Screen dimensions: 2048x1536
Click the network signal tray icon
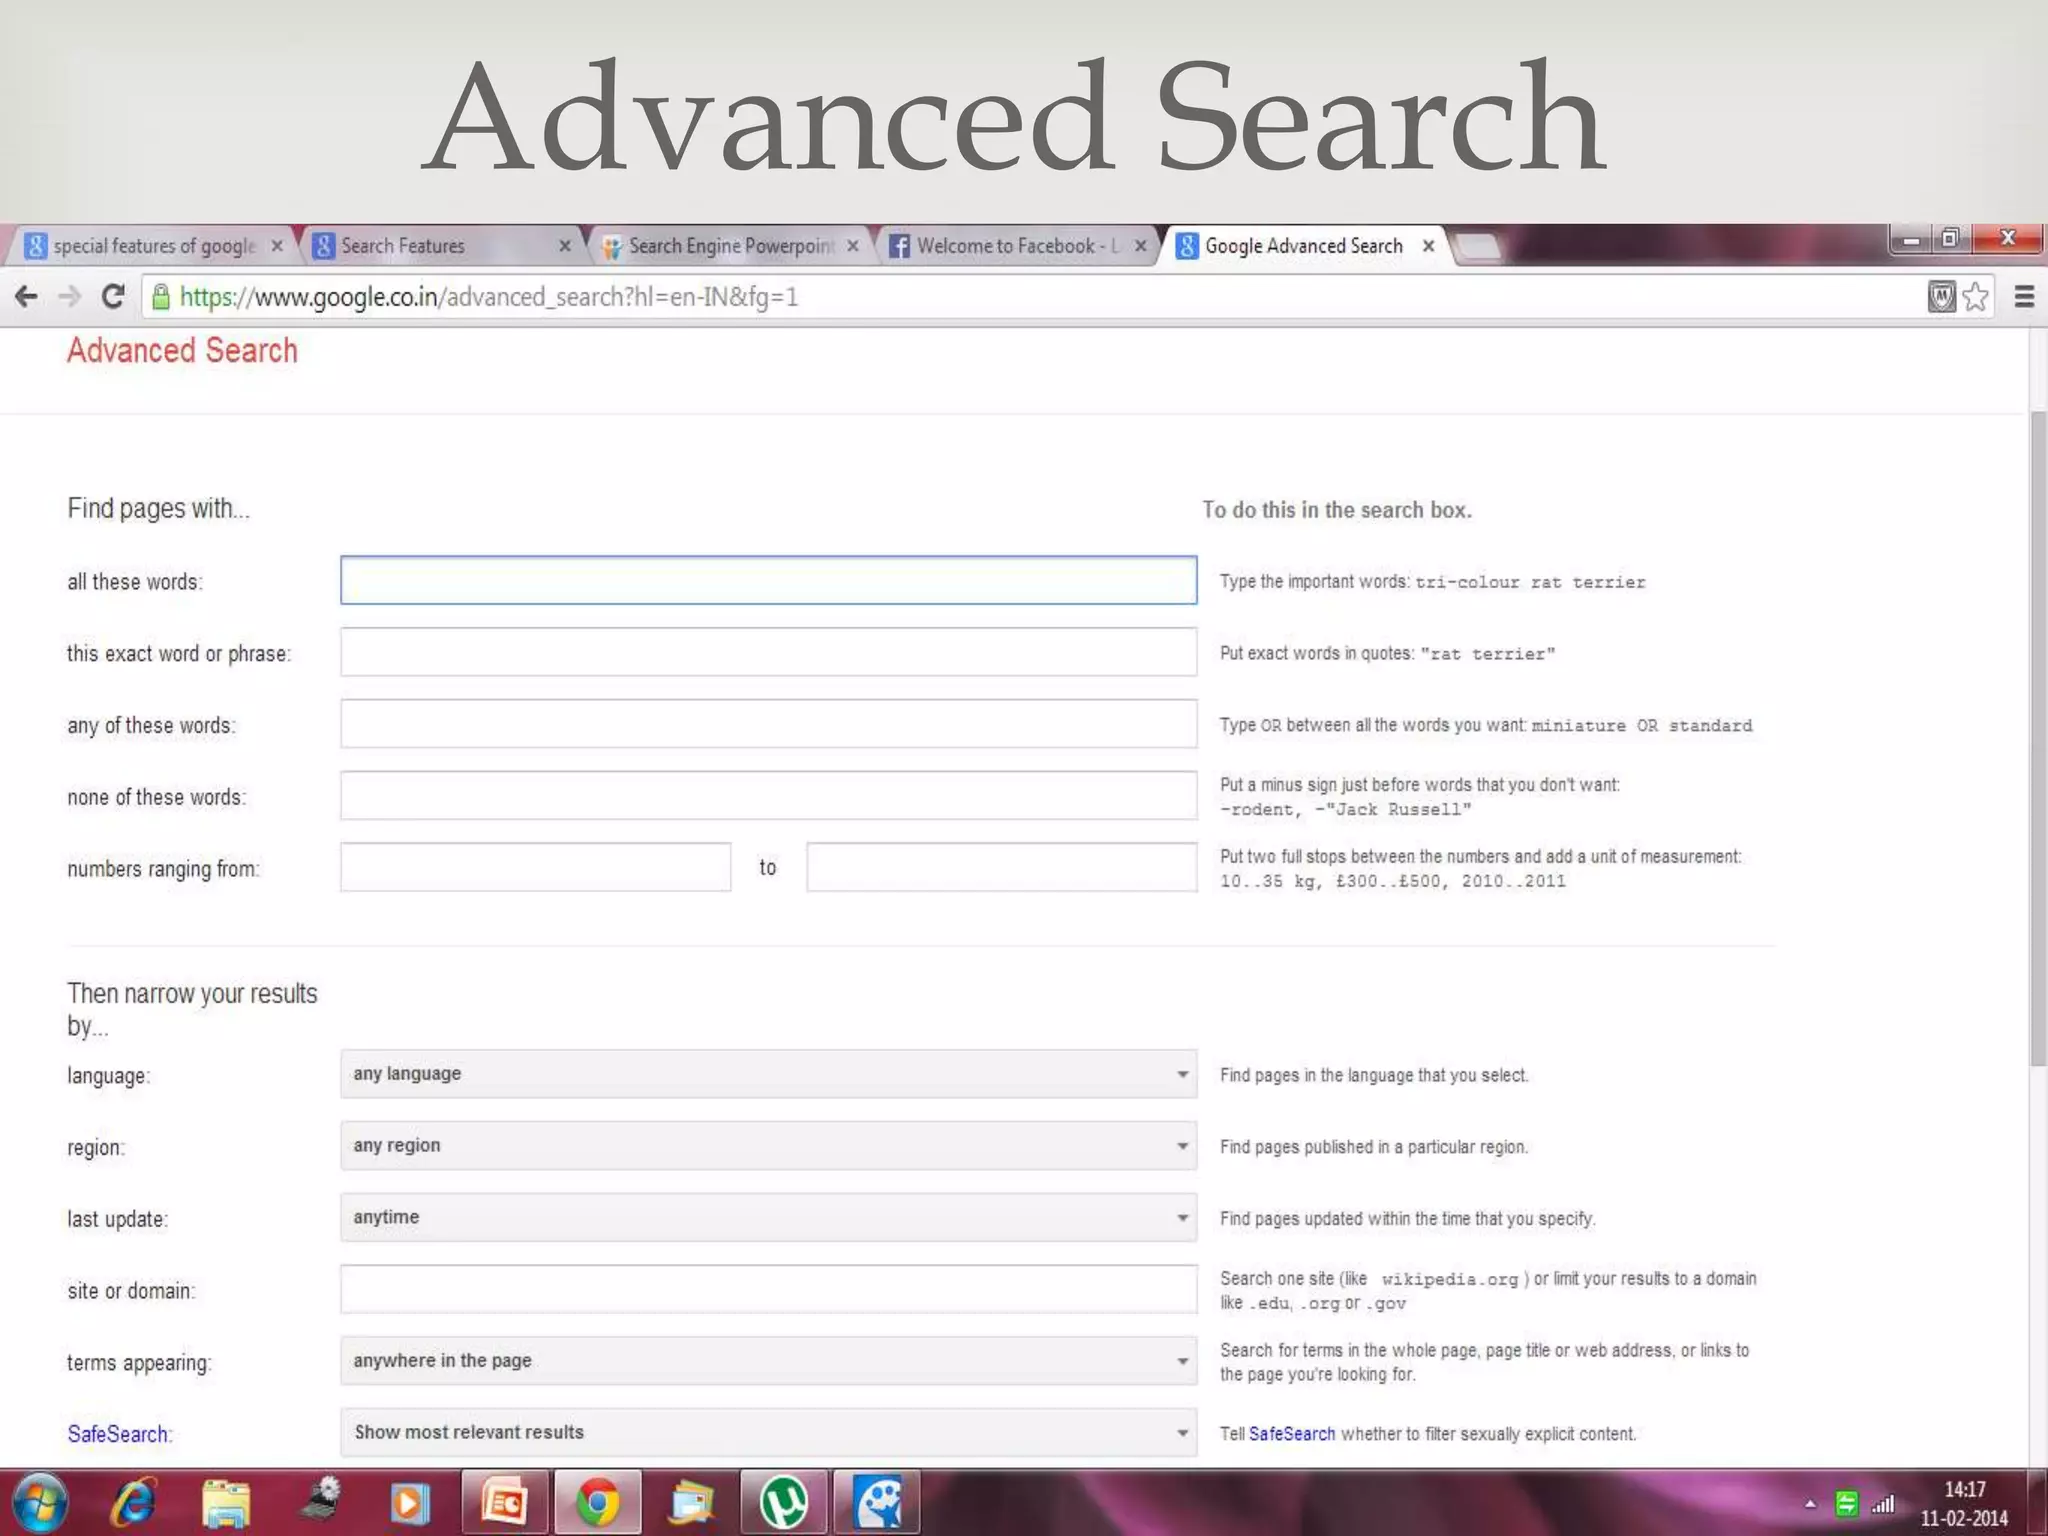(x=1884, y=1503)
